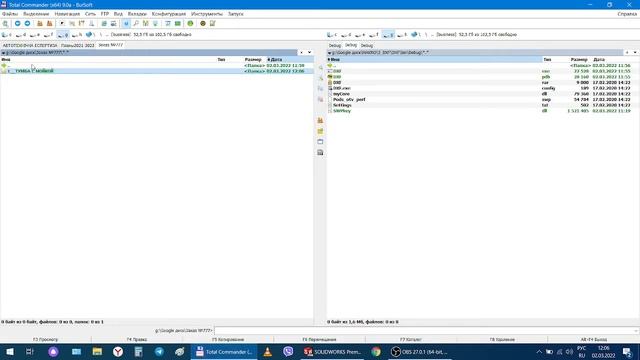Click F7 Каталог button
The image size is (640, 360).
click(x=411, y=340)
